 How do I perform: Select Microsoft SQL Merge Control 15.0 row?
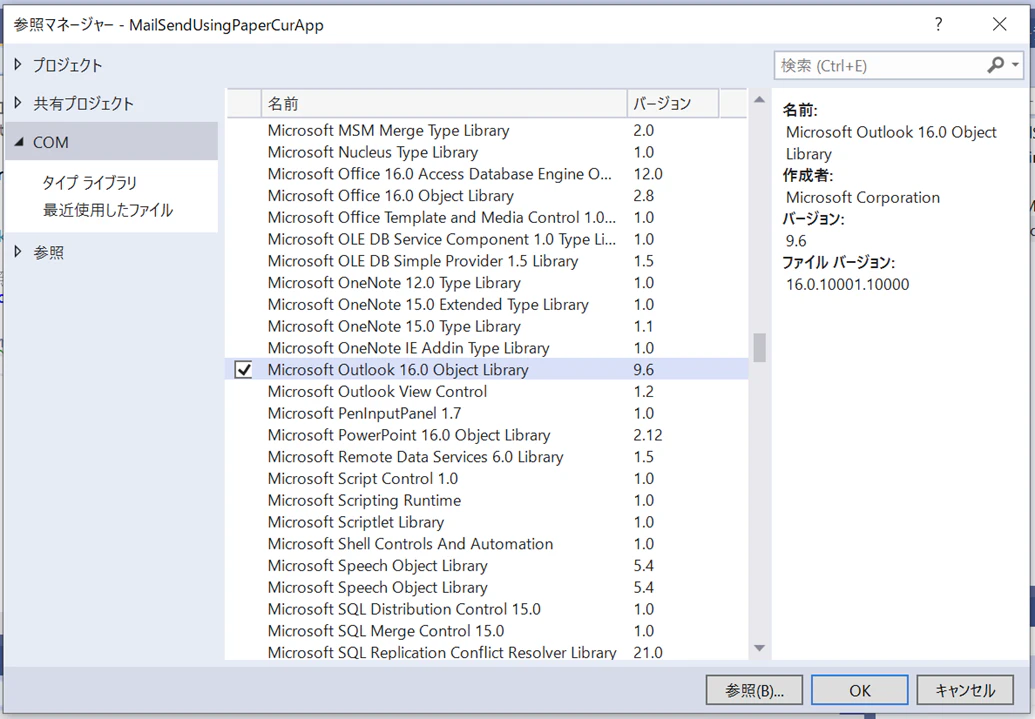(x=486, y=631)
